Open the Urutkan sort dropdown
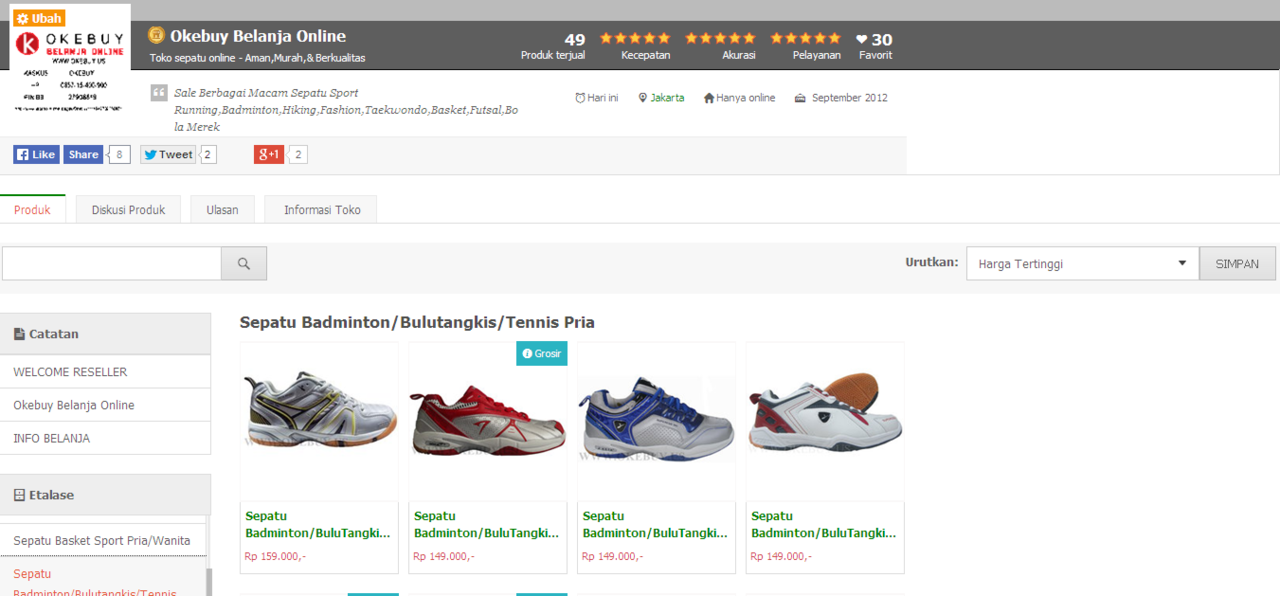The image size is (1280, 596). click(1082, 264)
